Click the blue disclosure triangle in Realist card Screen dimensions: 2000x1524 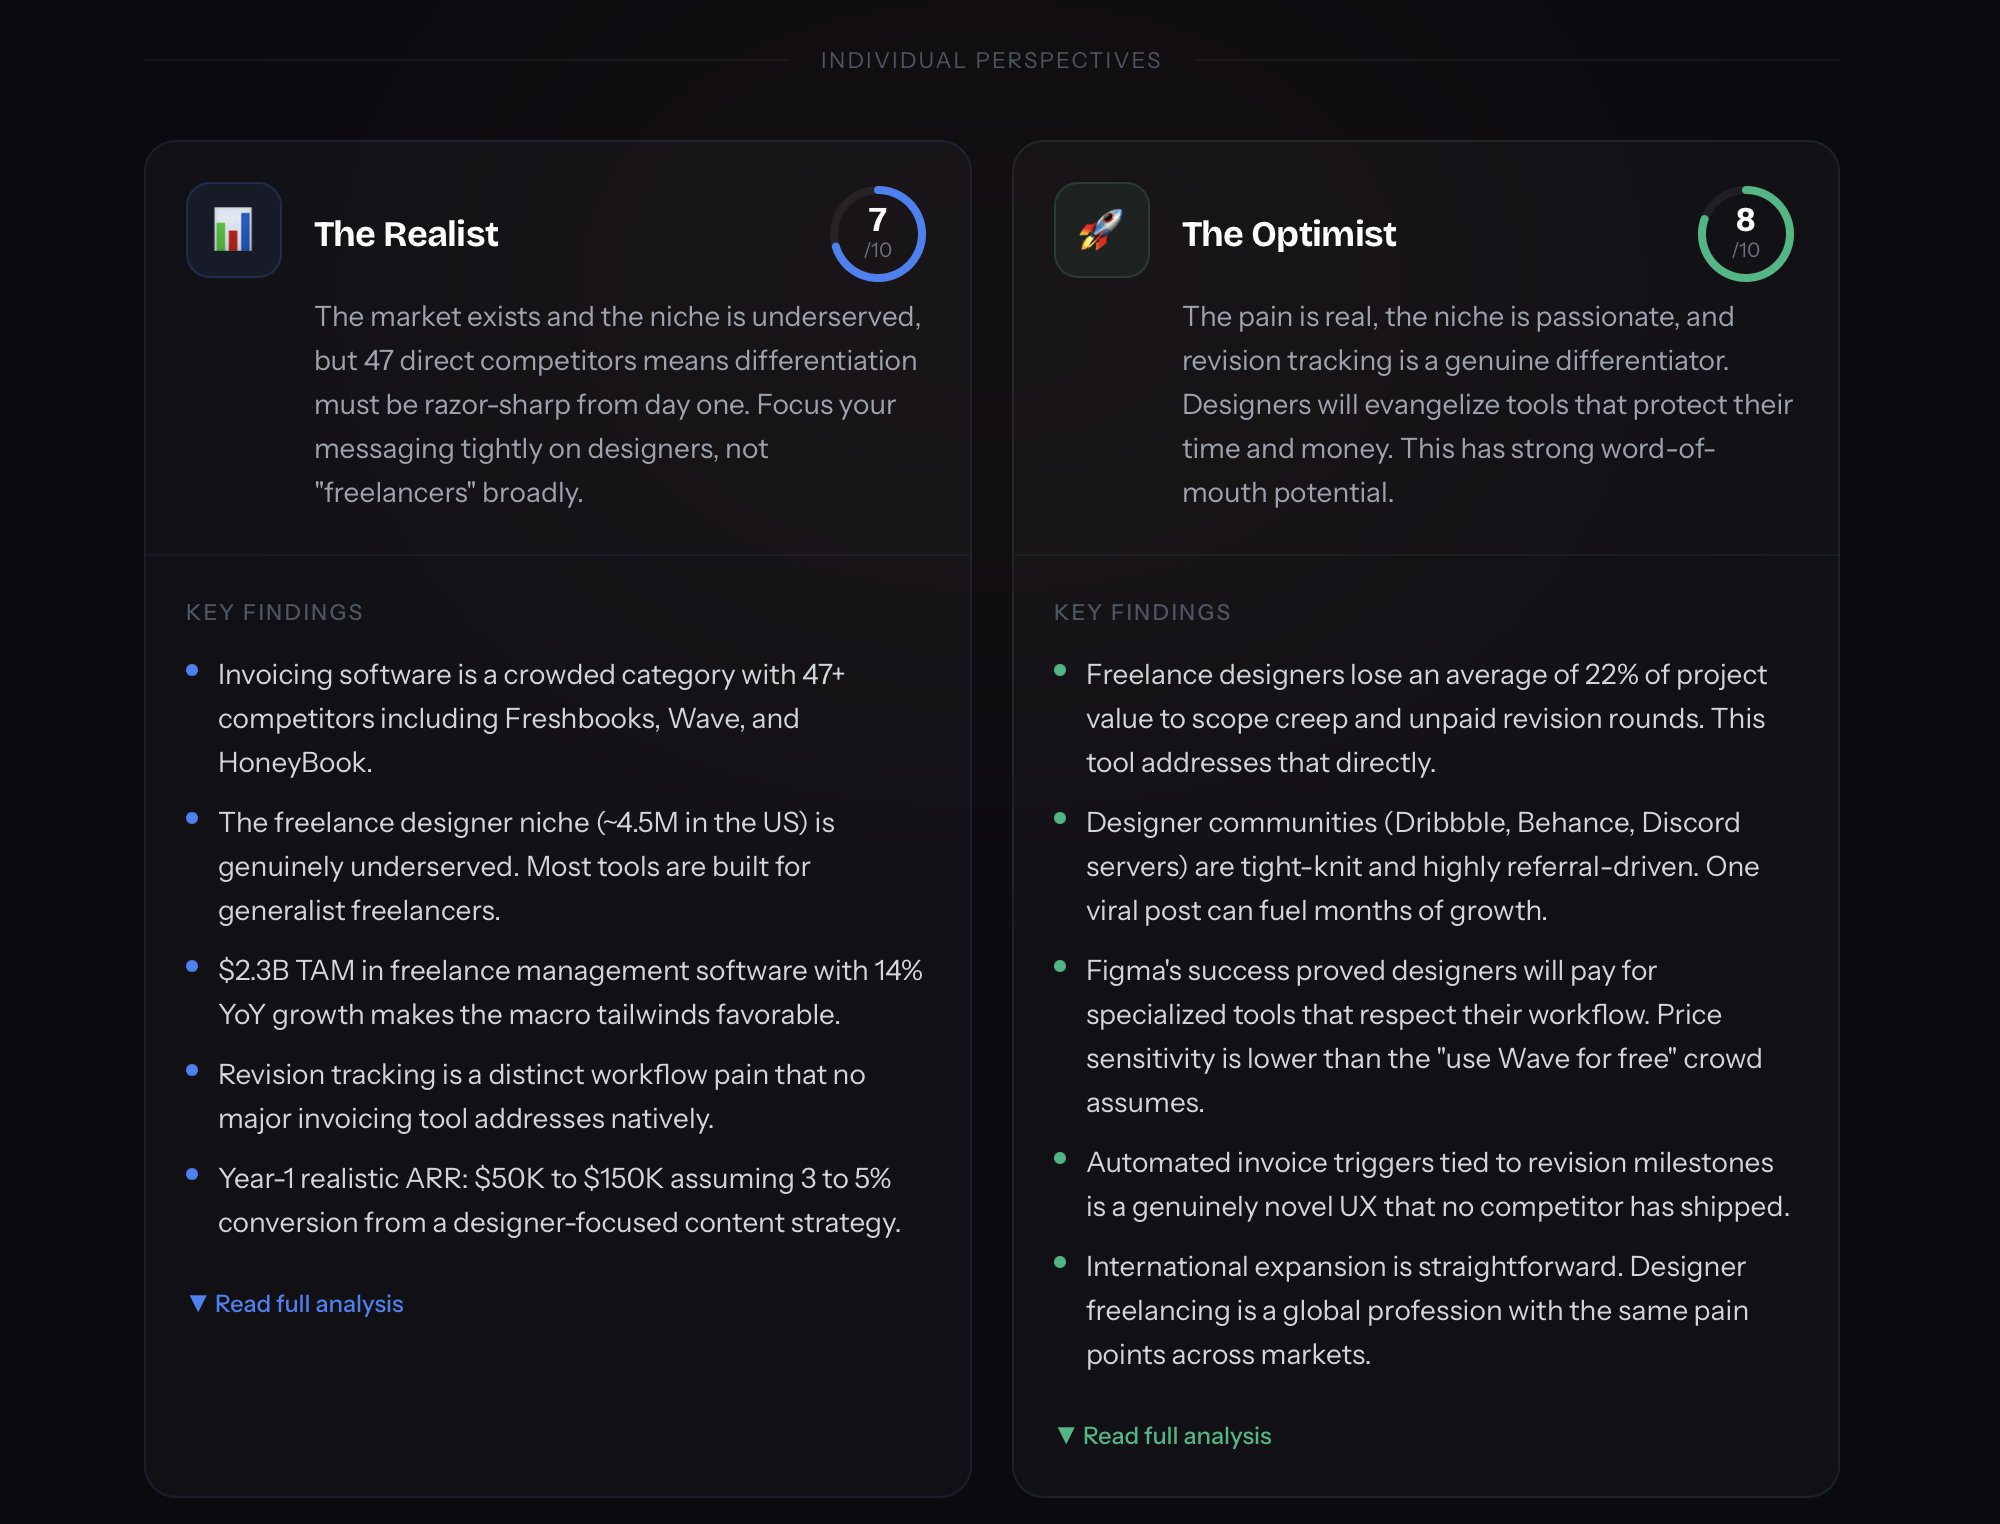pyautogui.click(x=198, y=1304)
